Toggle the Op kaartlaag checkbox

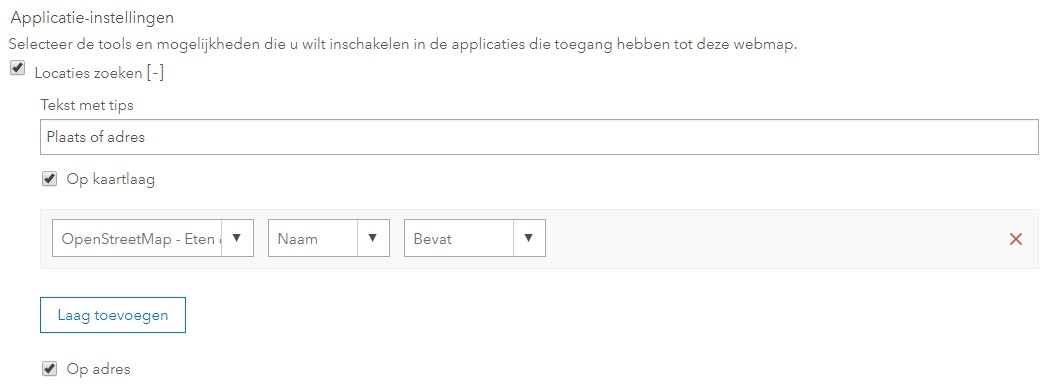tap(49, 179)
